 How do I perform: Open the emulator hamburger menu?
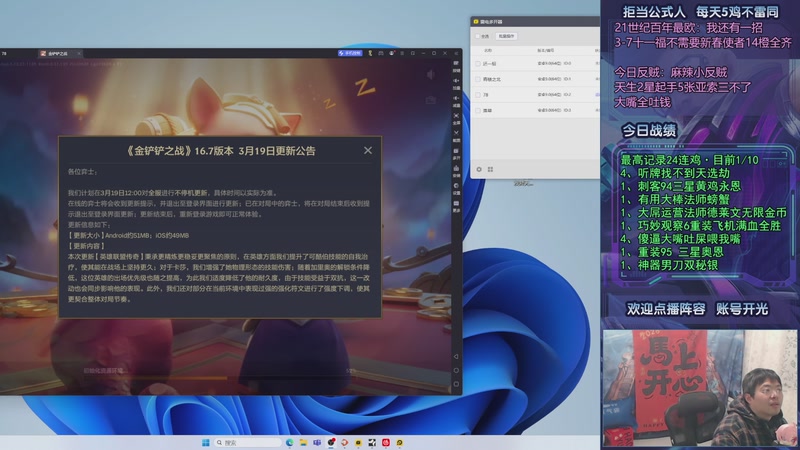tap(402, 53)
